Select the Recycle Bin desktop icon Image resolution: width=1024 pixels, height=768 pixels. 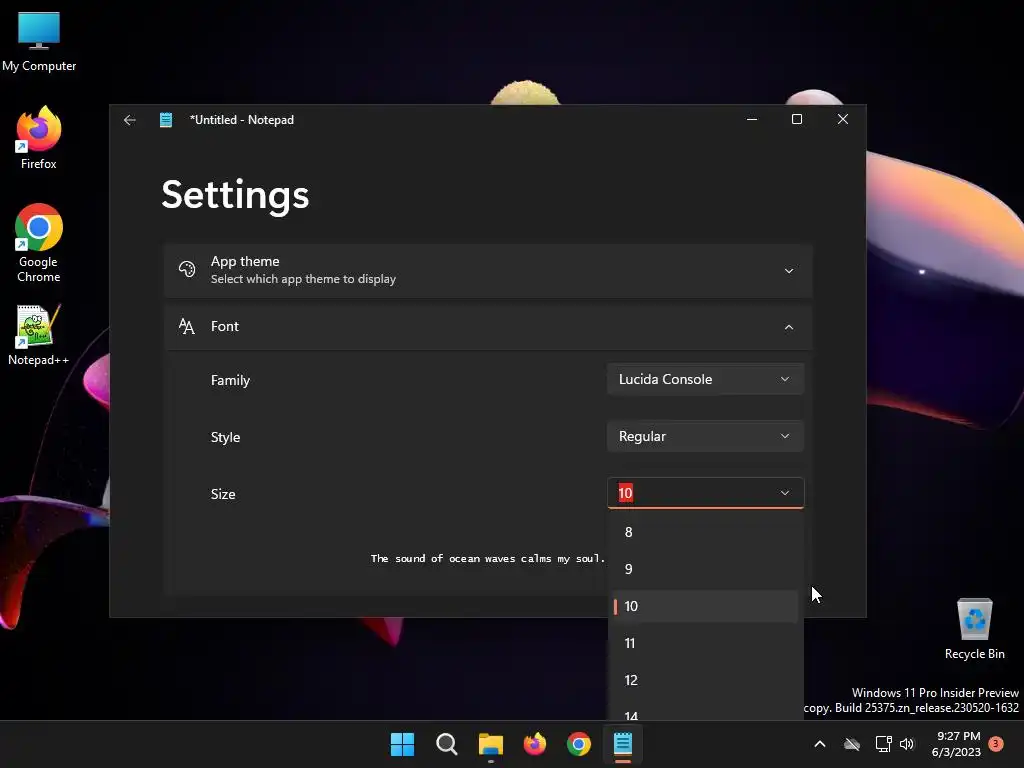point(974,629)
